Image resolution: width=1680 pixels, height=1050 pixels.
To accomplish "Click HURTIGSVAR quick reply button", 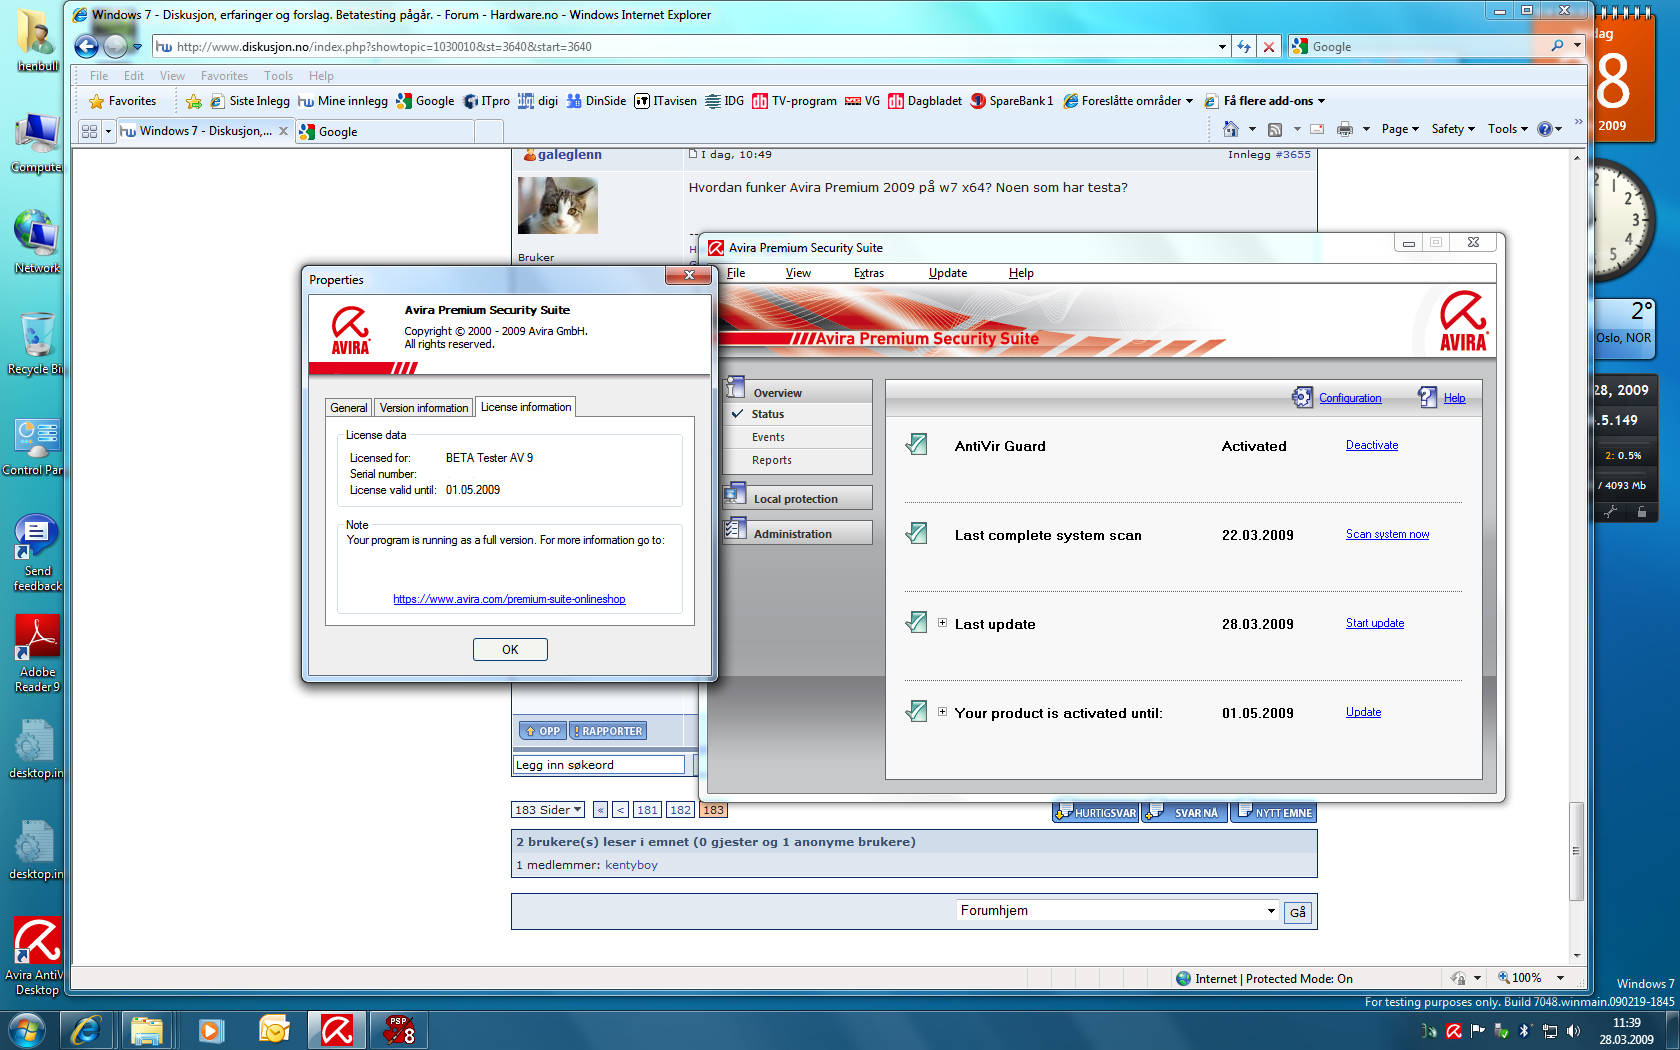I will click(x=1096, y=812).
